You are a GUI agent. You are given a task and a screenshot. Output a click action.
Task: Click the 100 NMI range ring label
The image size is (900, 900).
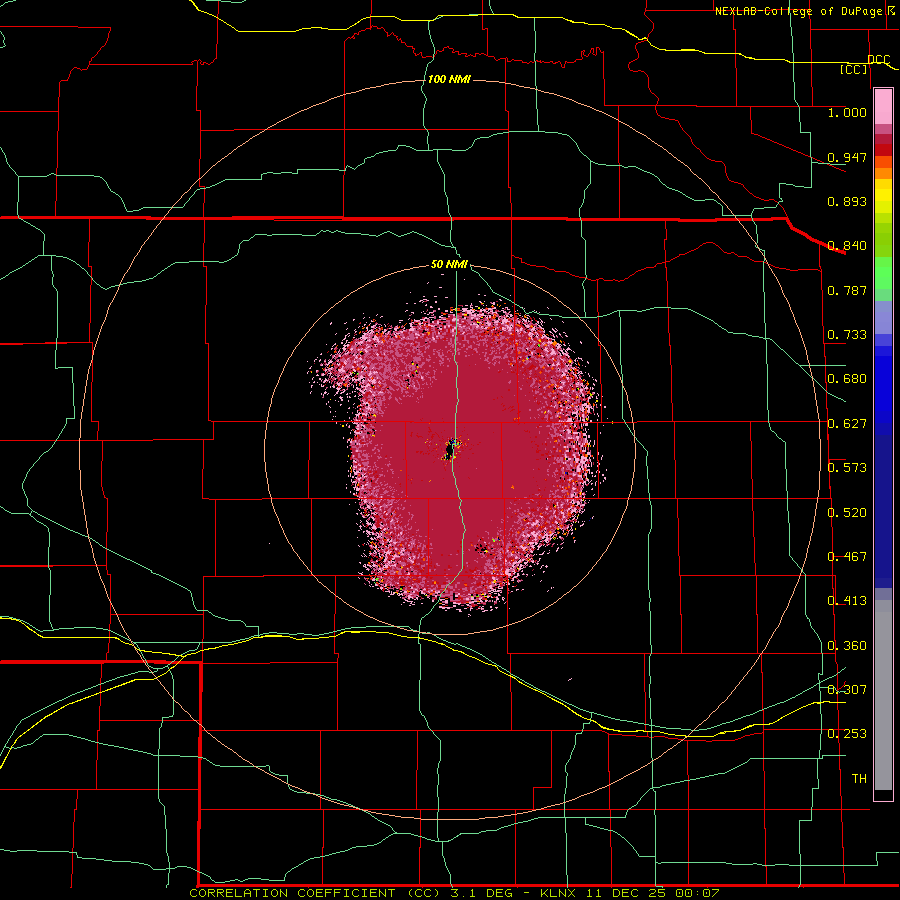click(x=449, y=79)
